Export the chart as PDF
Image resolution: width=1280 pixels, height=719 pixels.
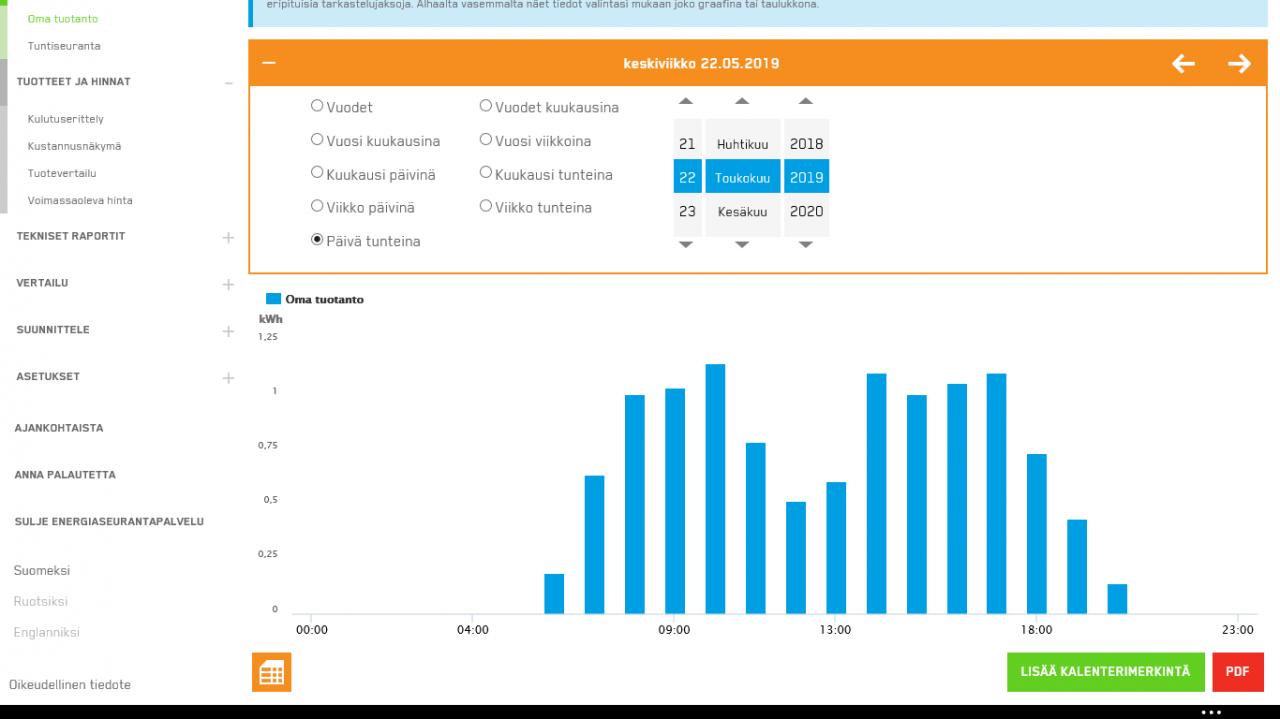point(1238,672)
